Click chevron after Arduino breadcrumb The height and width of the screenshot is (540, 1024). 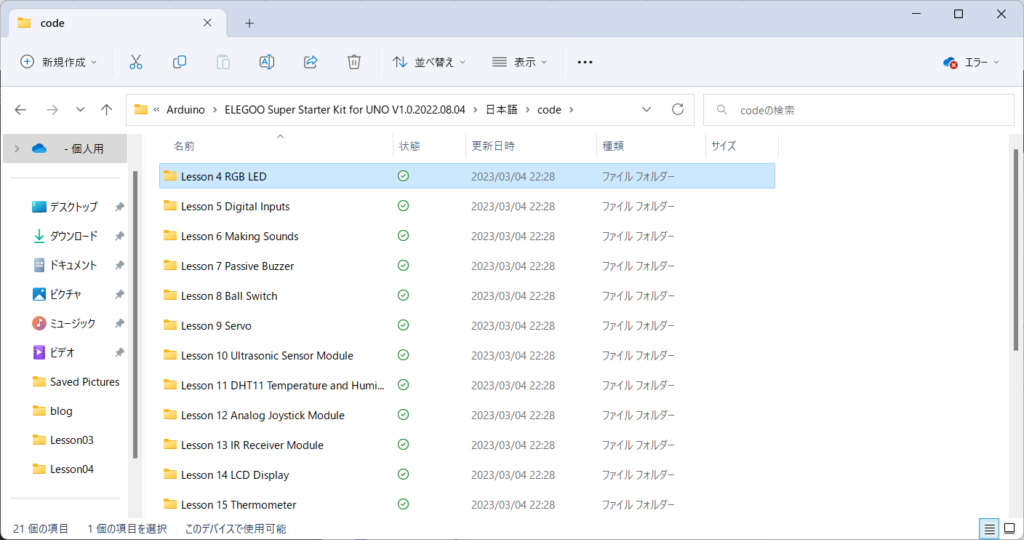click(x=215, y=110)
